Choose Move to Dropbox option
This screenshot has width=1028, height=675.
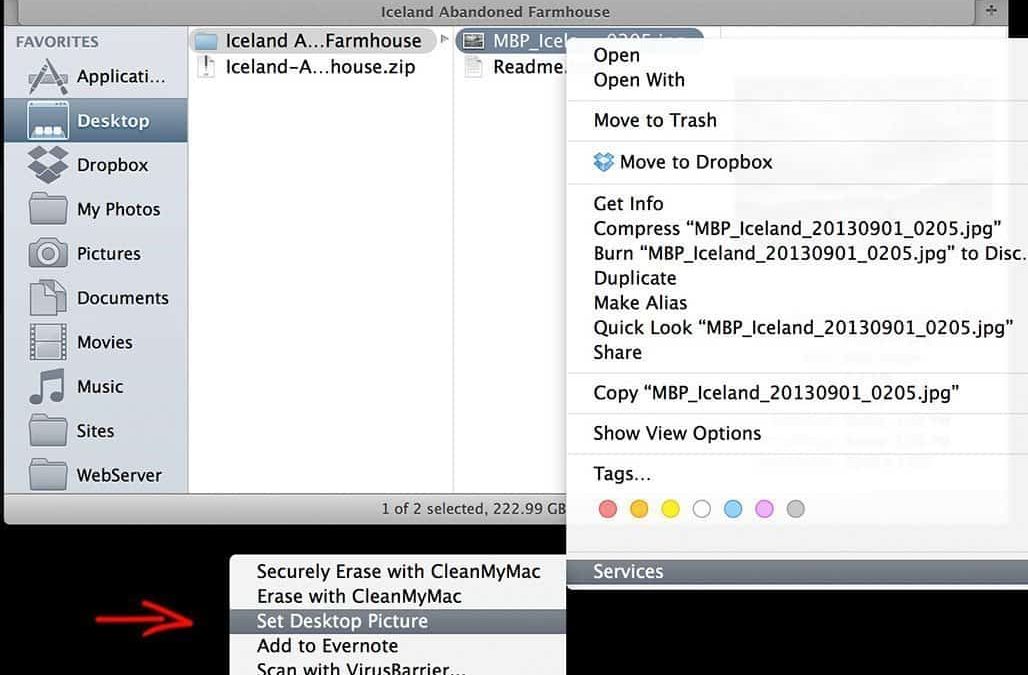pos(695,162)
